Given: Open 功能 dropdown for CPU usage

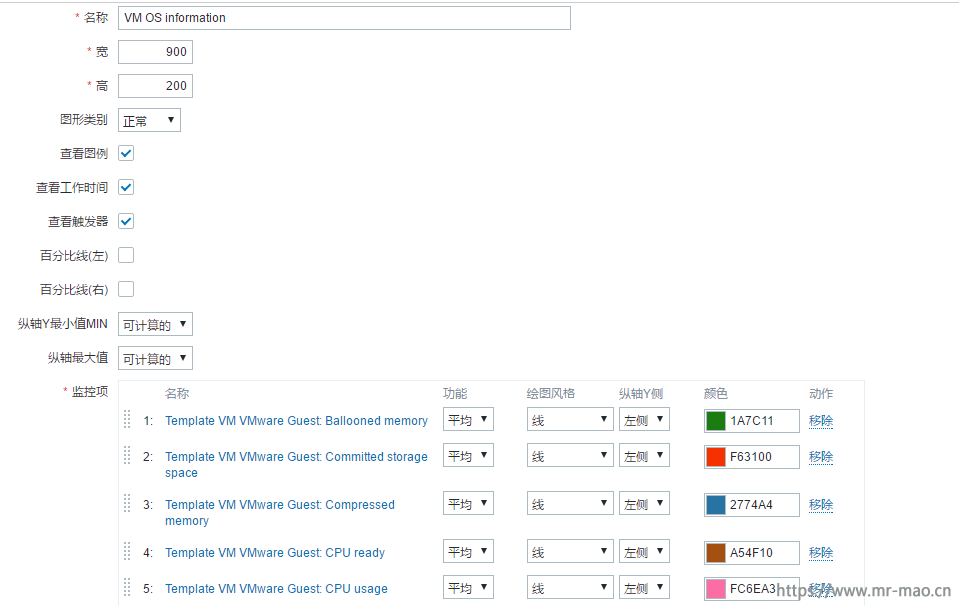Looking at the screenshot, I should click(468, 588).
